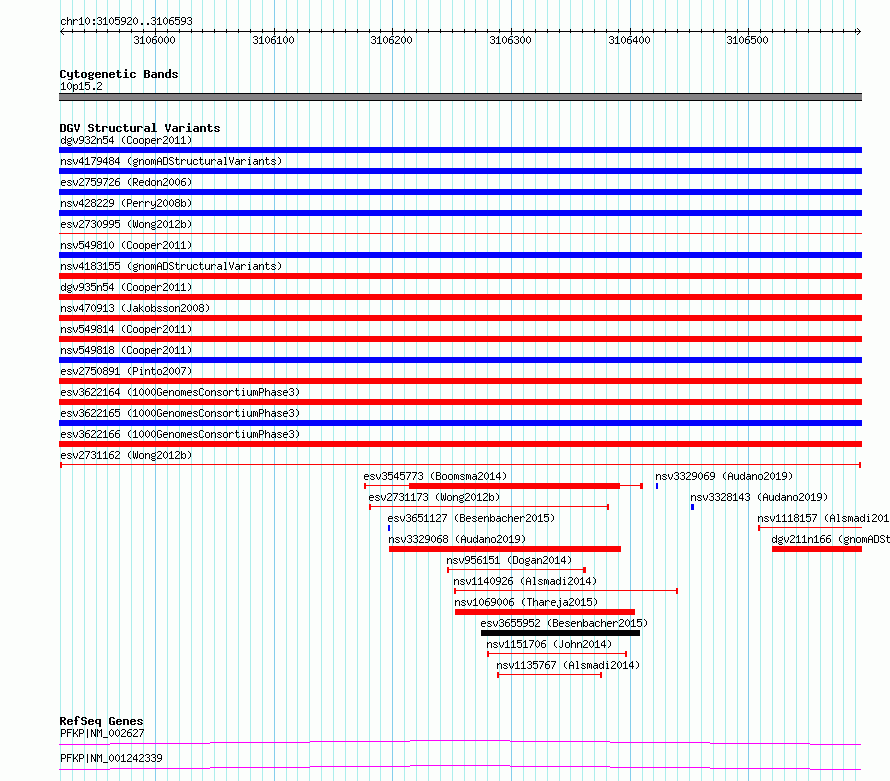Select esv3655952 (Besenbacher2015) label
Viewport: 890px width, 781px height.
click(x=564, y=623)
